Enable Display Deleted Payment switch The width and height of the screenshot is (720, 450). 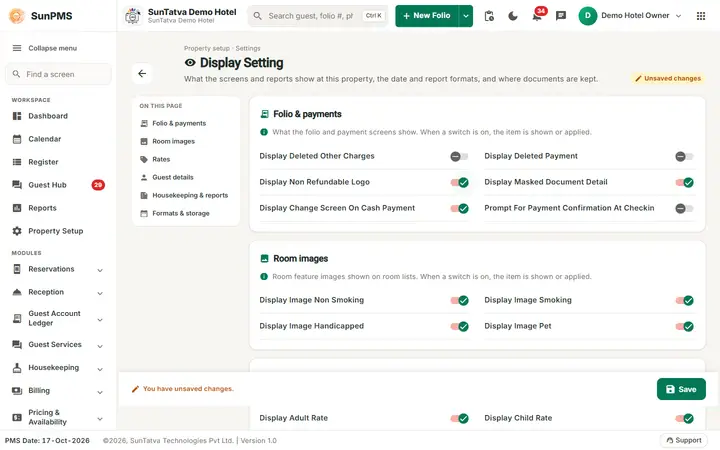tap(684, 156)
